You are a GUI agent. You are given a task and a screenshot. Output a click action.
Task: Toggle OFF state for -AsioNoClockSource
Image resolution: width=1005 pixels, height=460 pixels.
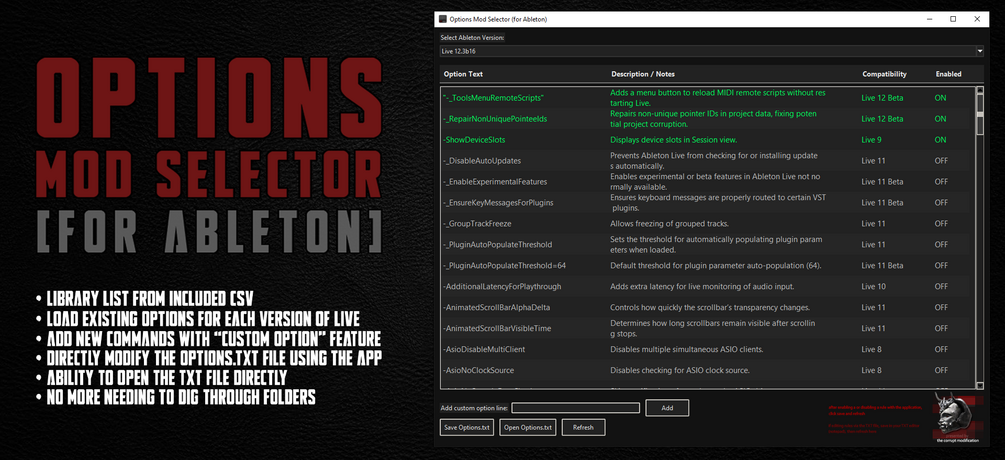[941, 370]
